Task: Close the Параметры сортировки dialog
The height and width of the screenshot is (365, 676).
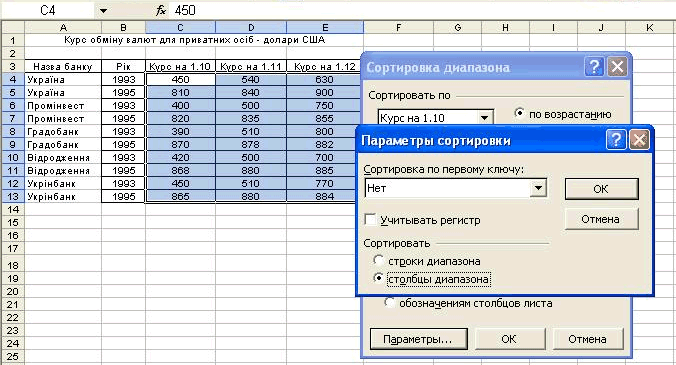Action: point(639,140)
